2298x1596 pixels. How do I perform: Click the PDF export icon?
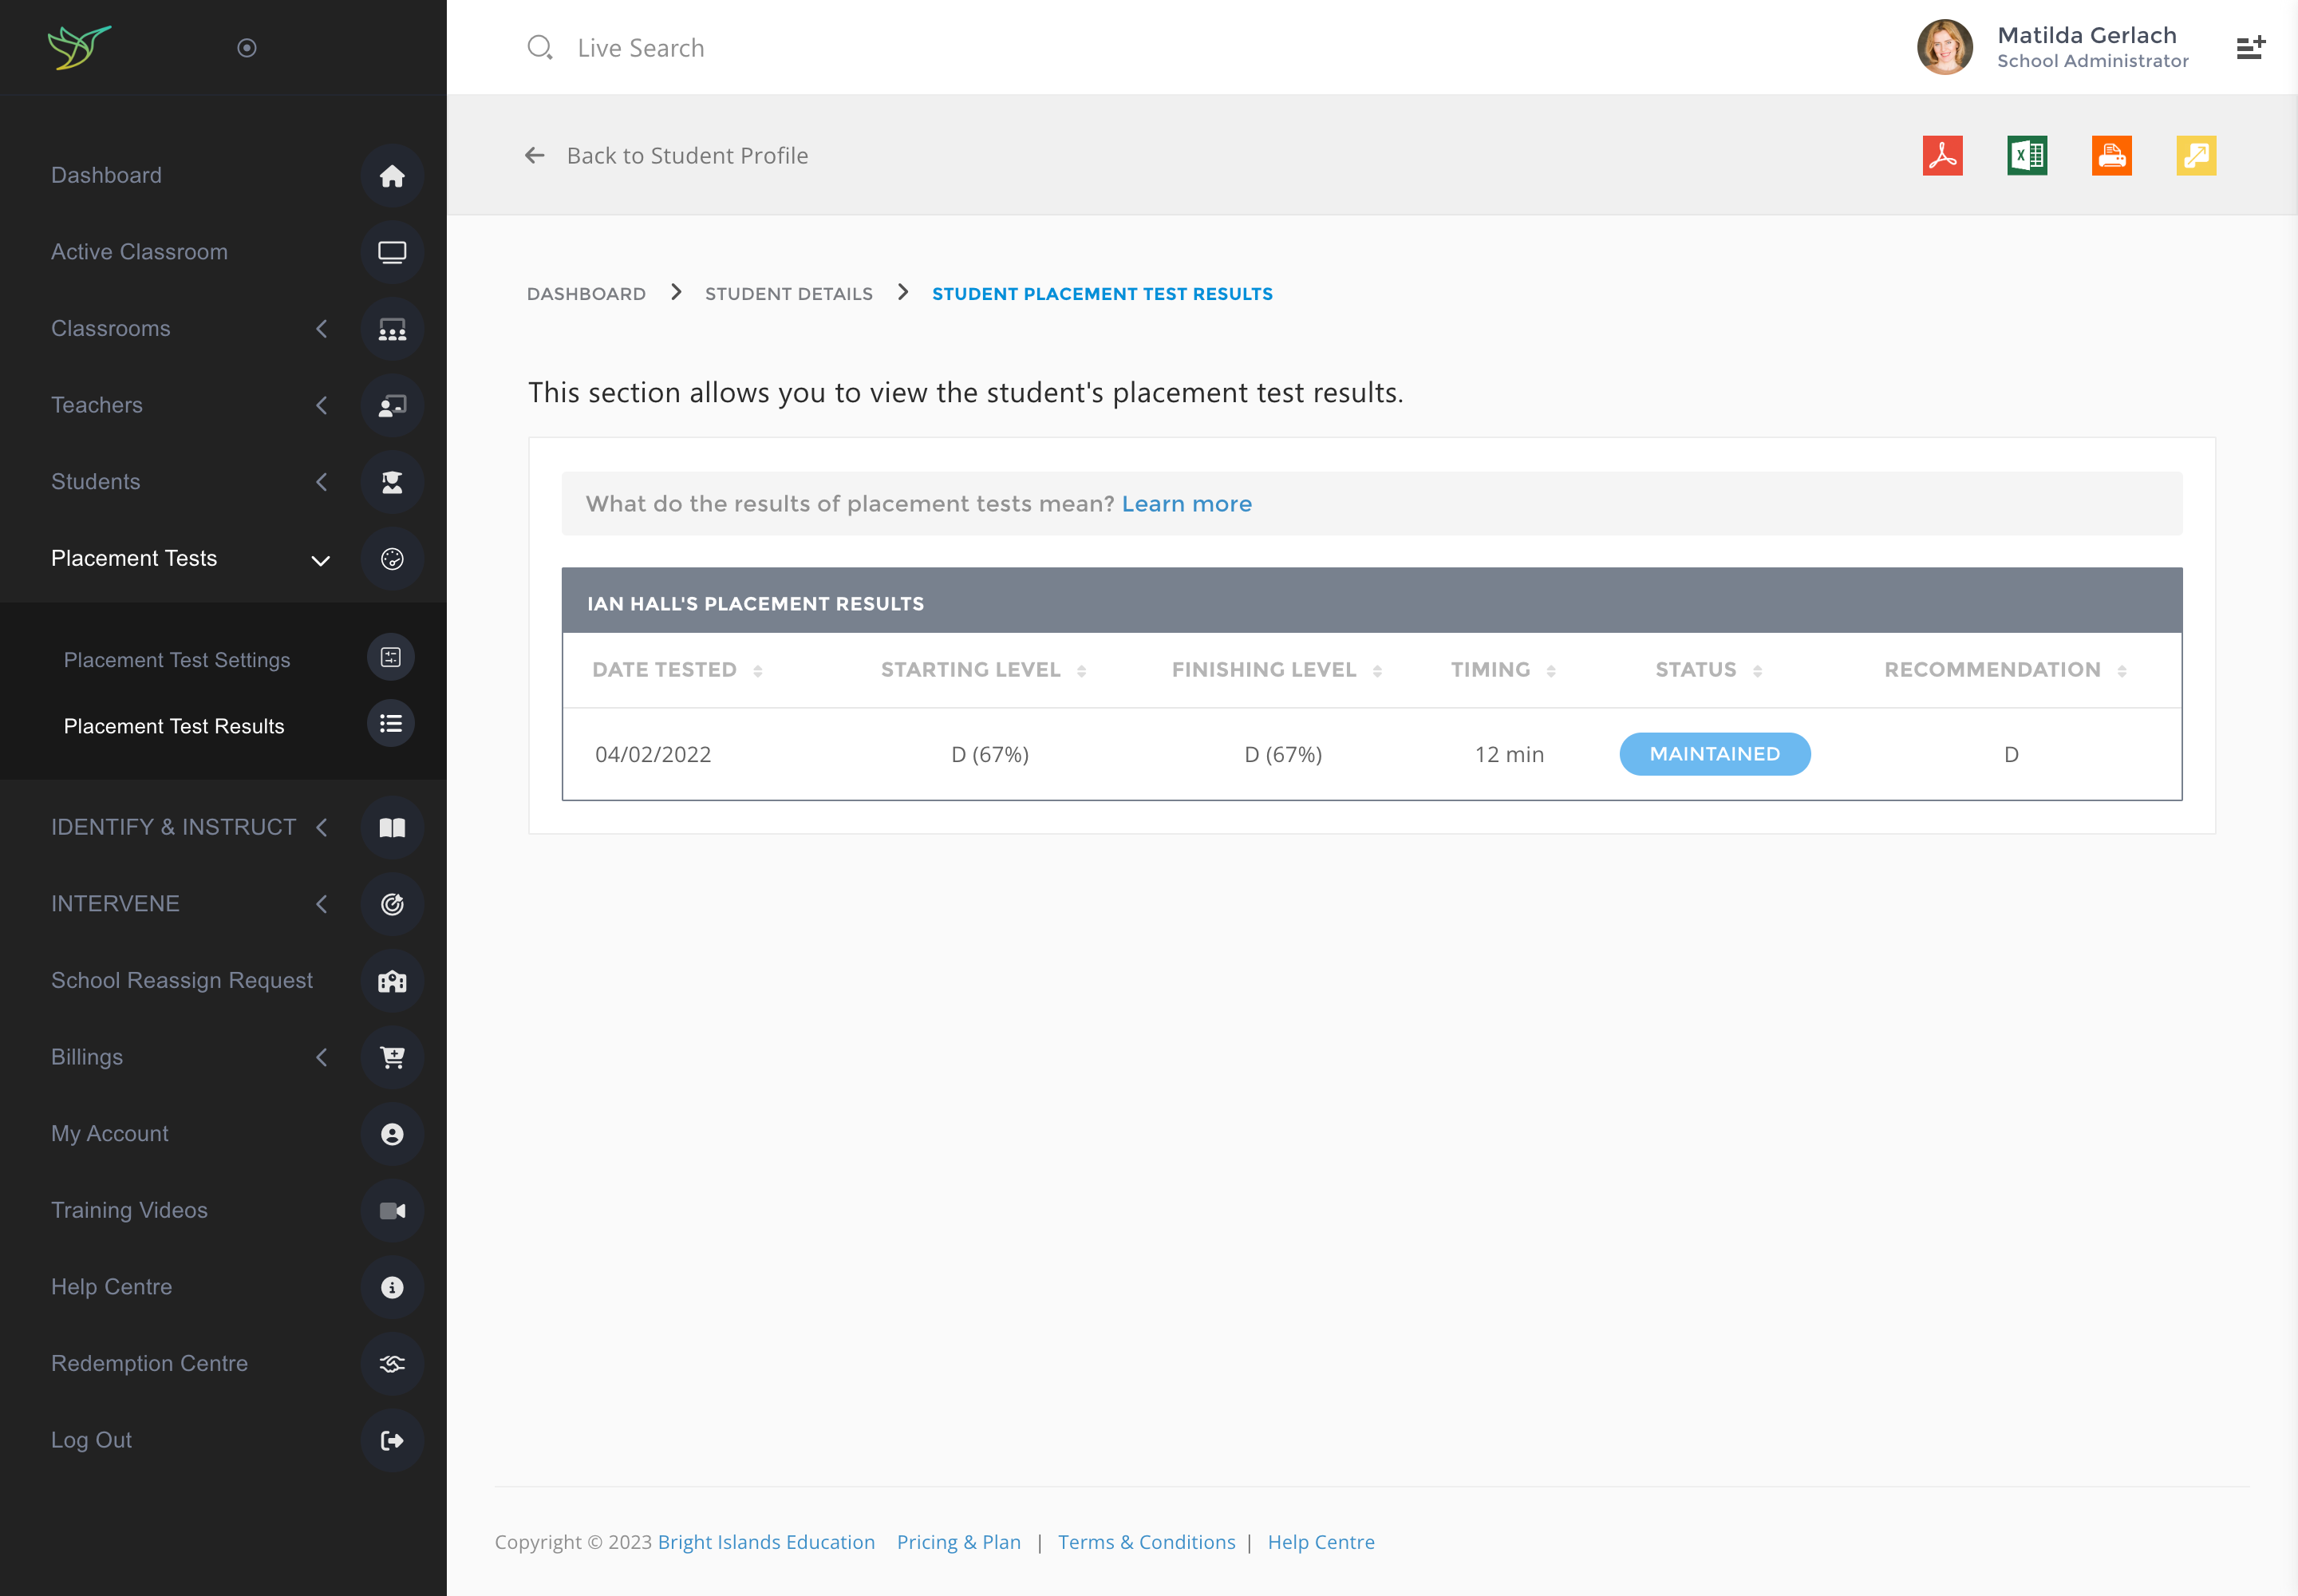point(1942,156)
